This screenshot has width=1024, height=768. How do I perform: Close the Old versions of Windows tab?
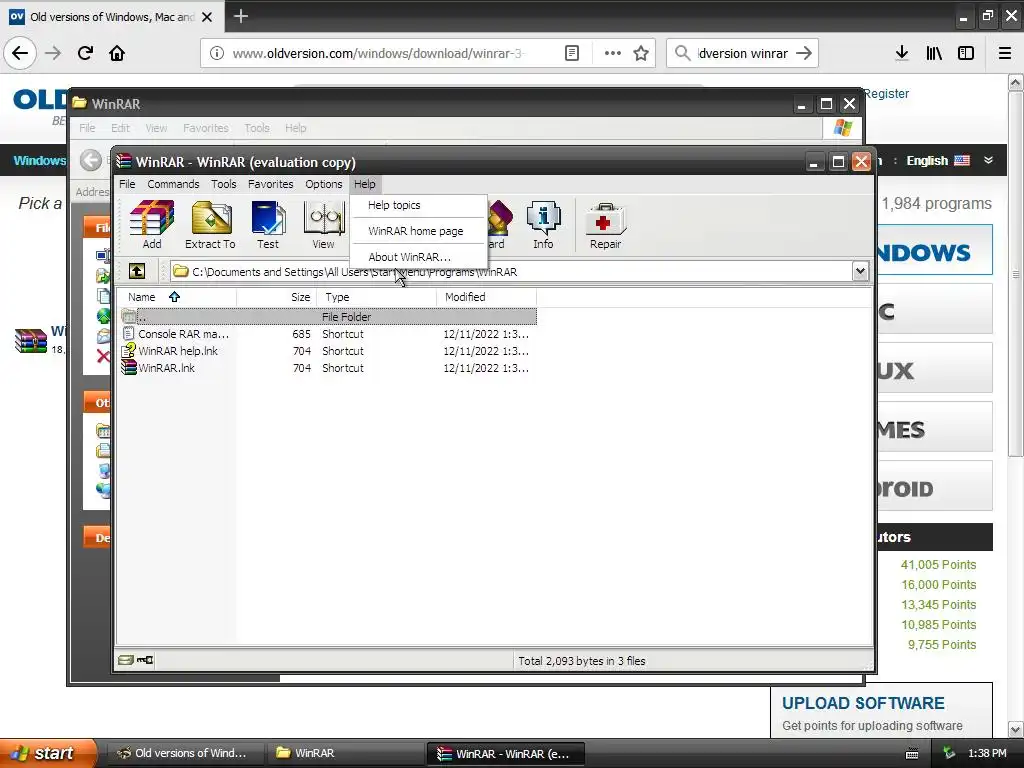point(207,17)
